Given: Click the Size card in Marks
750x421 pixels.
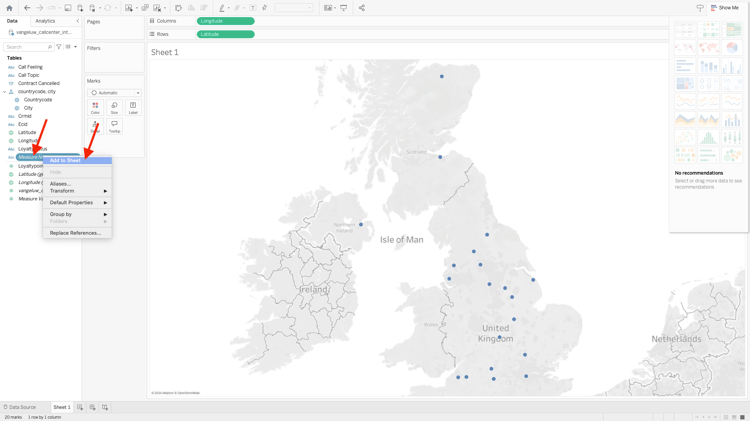Looking at the screenshot, I should [114, 108].
